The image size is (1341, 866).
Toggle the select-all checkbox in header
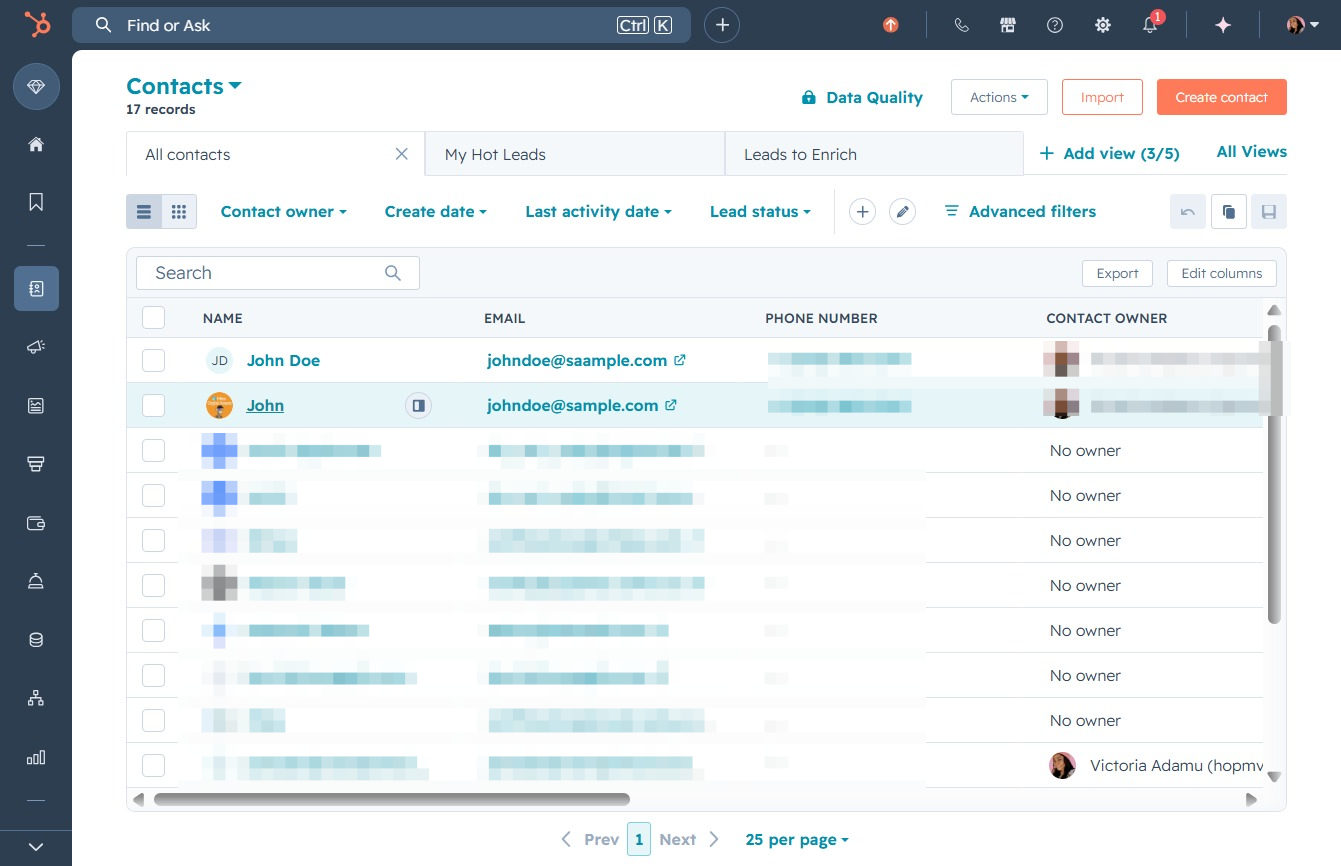(153, 318)
